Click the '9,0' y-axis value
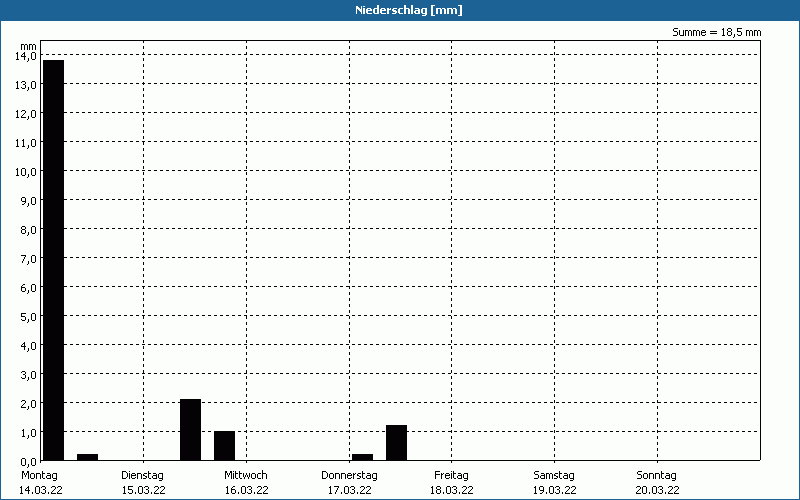The height and width of the screenshot is (500, 800). coord(28,201)
